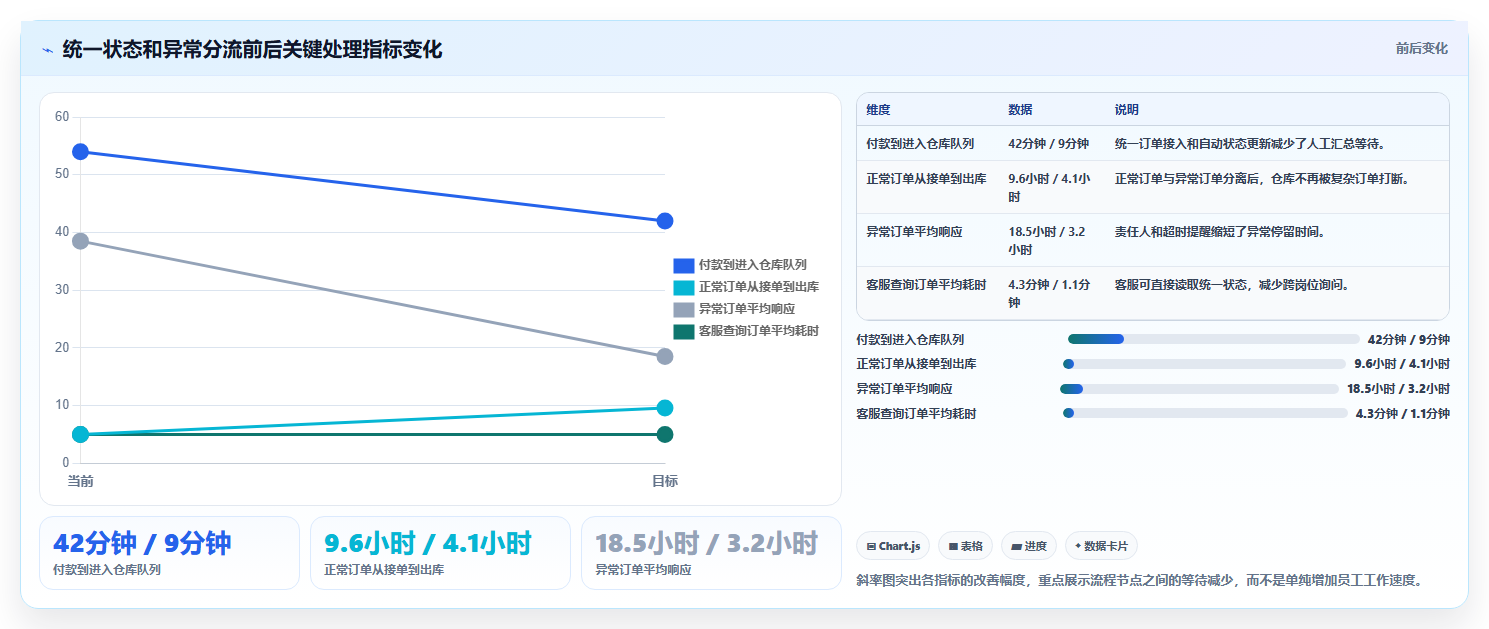Toggle the 异常订单平均响应 legend entry

coord(734,309)
